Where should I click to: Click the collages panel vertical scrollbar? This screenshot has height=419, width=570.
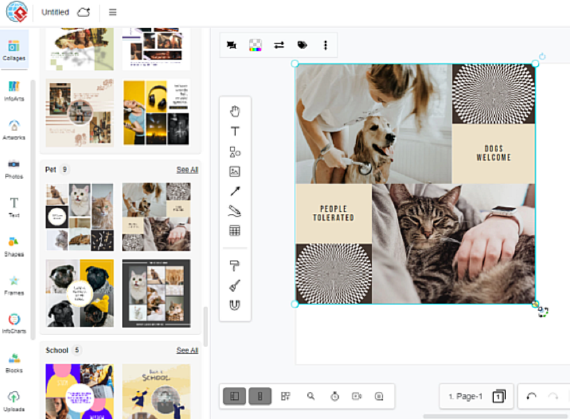click(x=205, y=327)
